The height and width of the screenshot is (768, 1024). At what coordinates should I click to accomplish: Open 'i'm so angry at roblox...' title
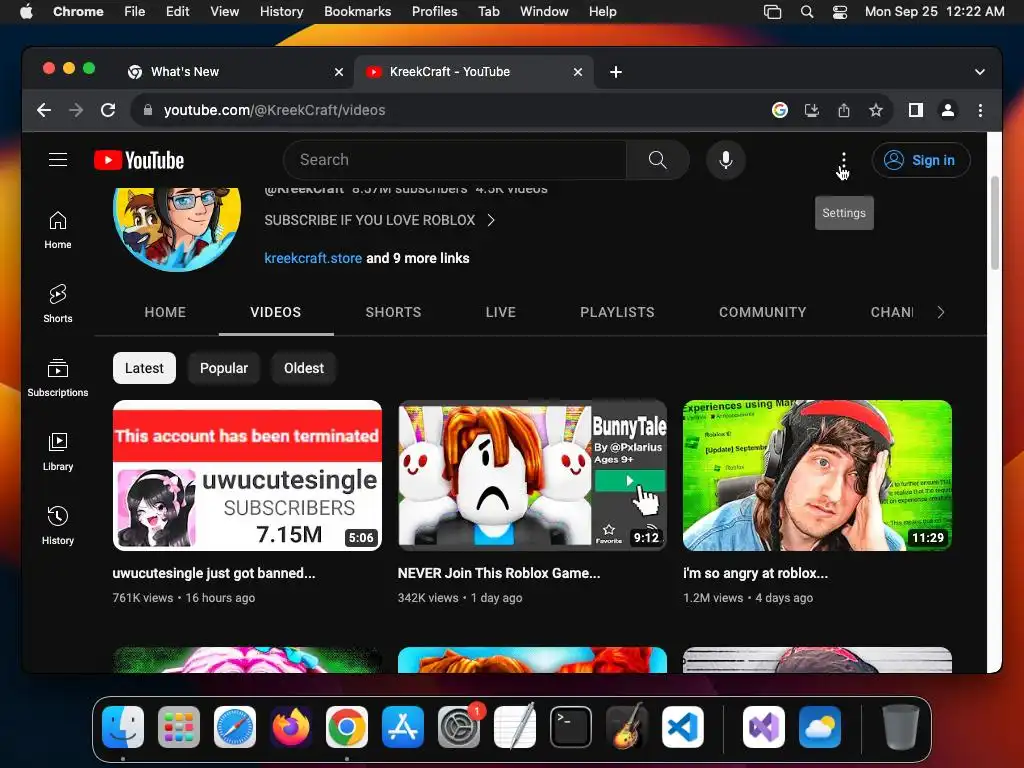756,573
